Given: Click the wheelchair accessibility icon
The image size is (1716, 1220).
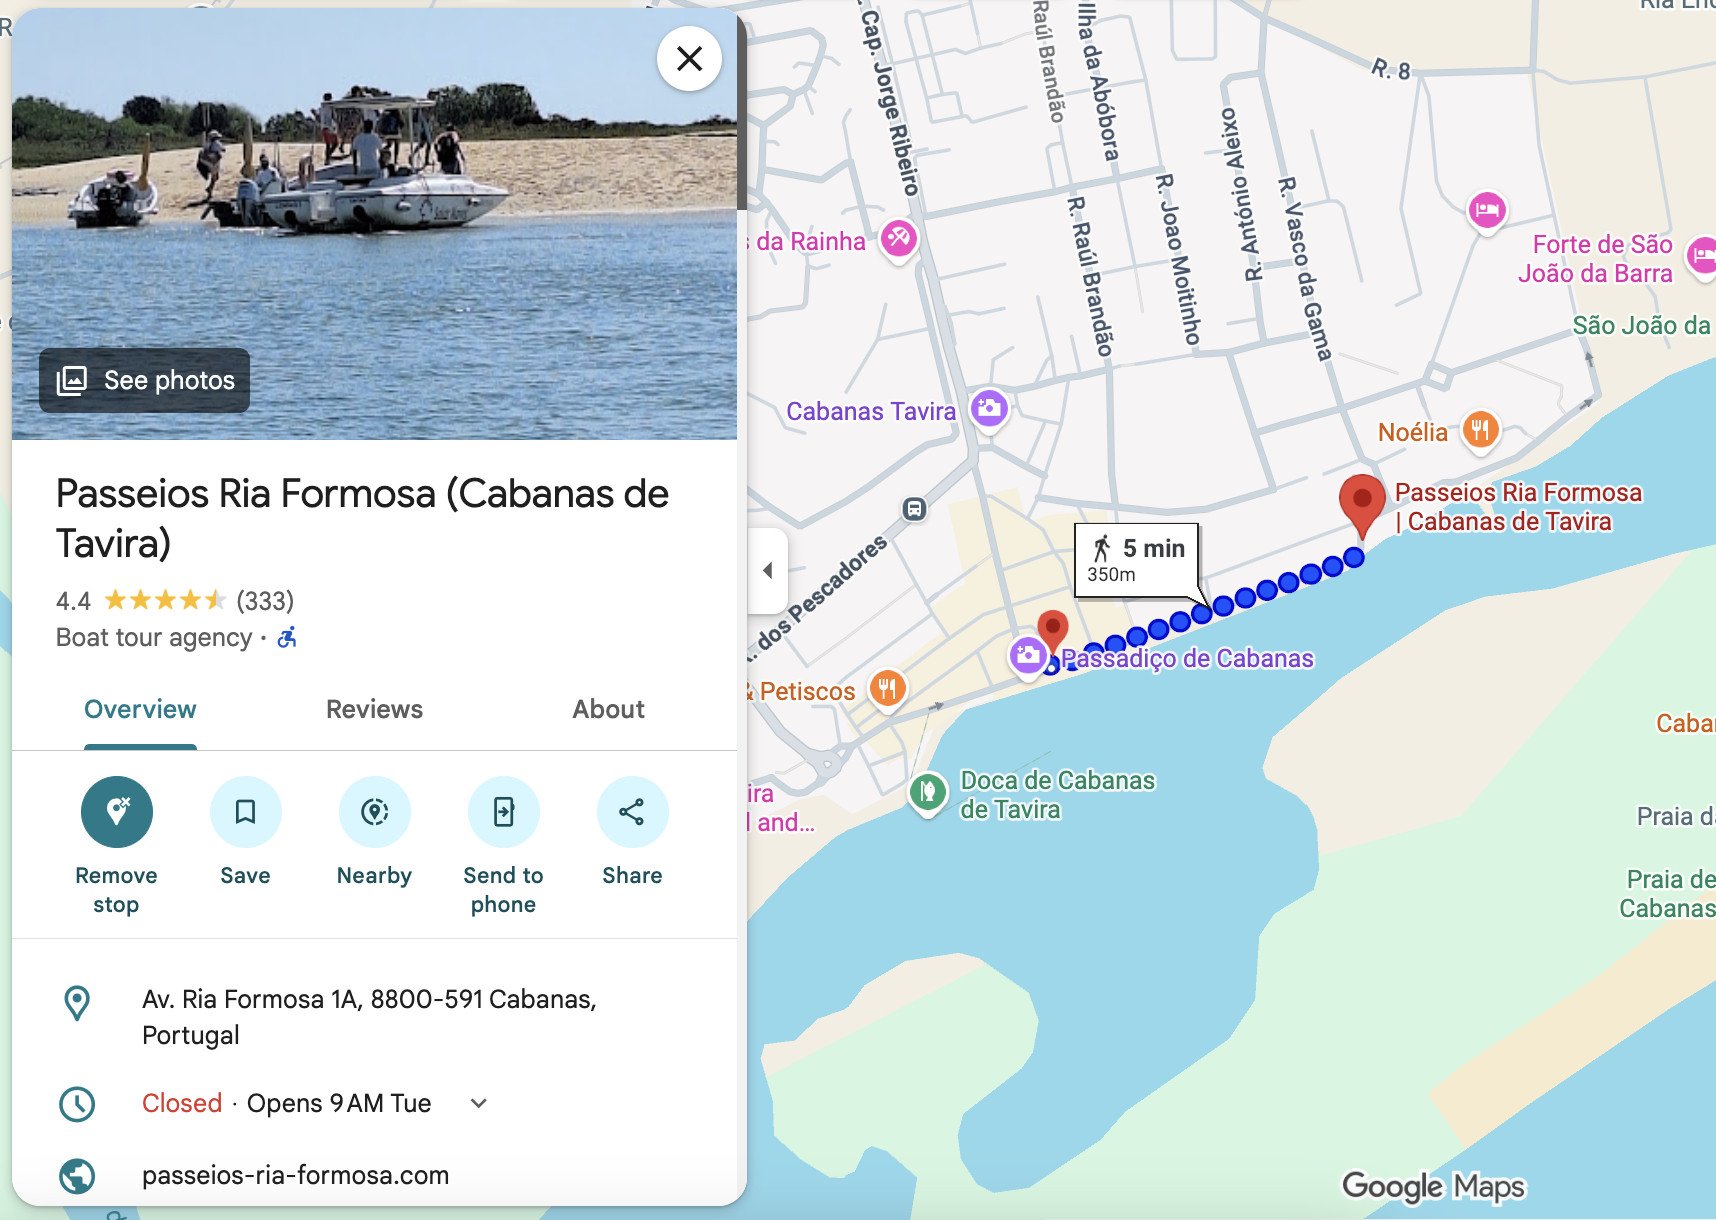Looking at the screenshot, I should click(287, 637).
